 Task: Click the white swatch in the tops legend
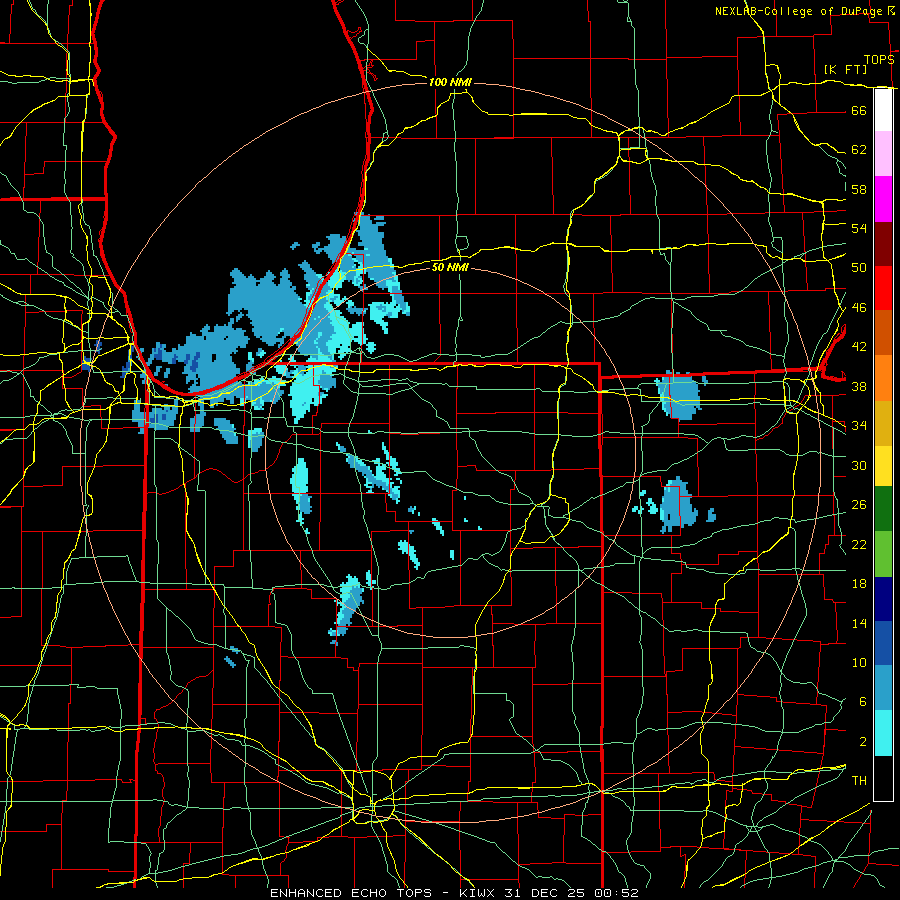[883, 110]
